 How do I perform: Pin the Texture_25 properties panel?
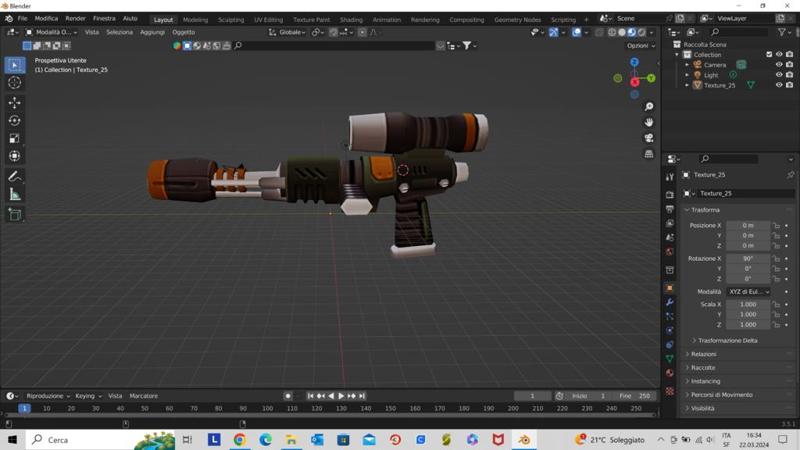click(x=790, y=175)
